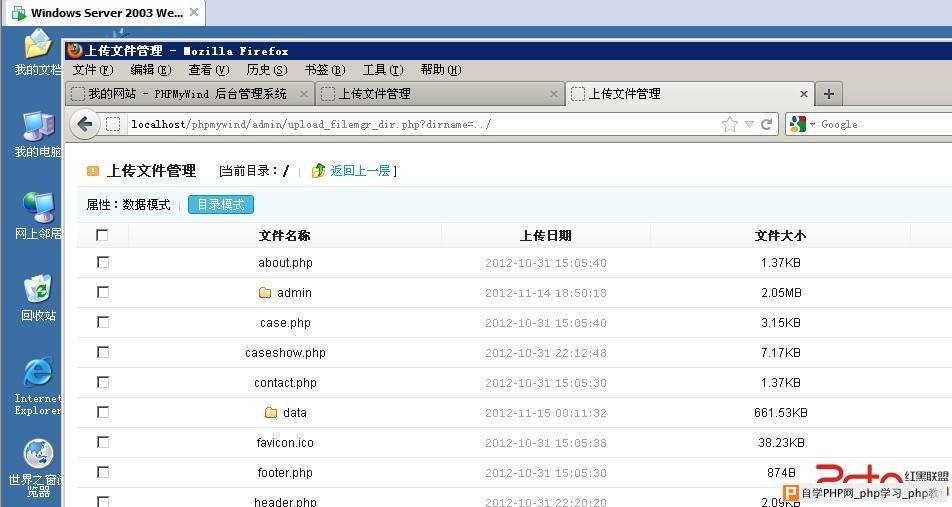The height and width of the screenshot is (507, 952).
Task: Toggle the select-all checkbox in table header
Action: [x=102, y=235]
